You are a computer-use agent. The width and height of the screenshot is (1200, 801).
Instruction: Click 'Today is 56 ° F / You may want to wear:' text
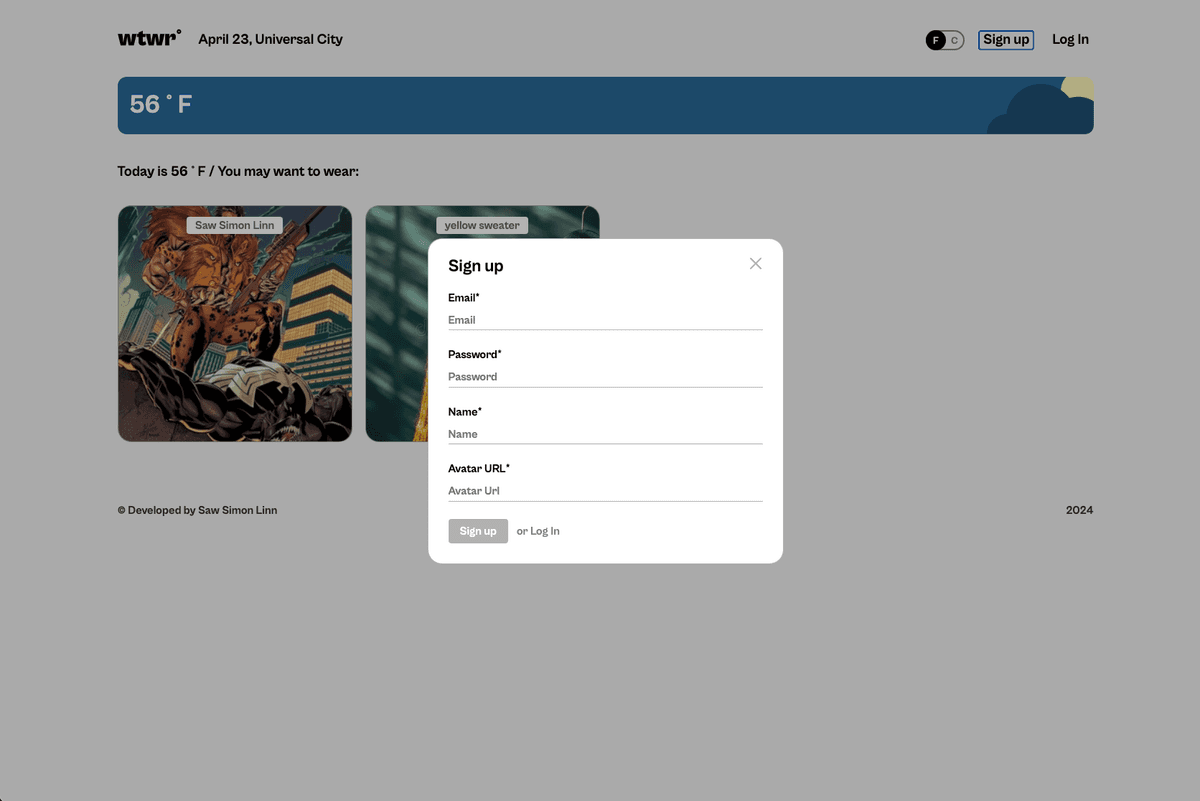pos(238,171)
